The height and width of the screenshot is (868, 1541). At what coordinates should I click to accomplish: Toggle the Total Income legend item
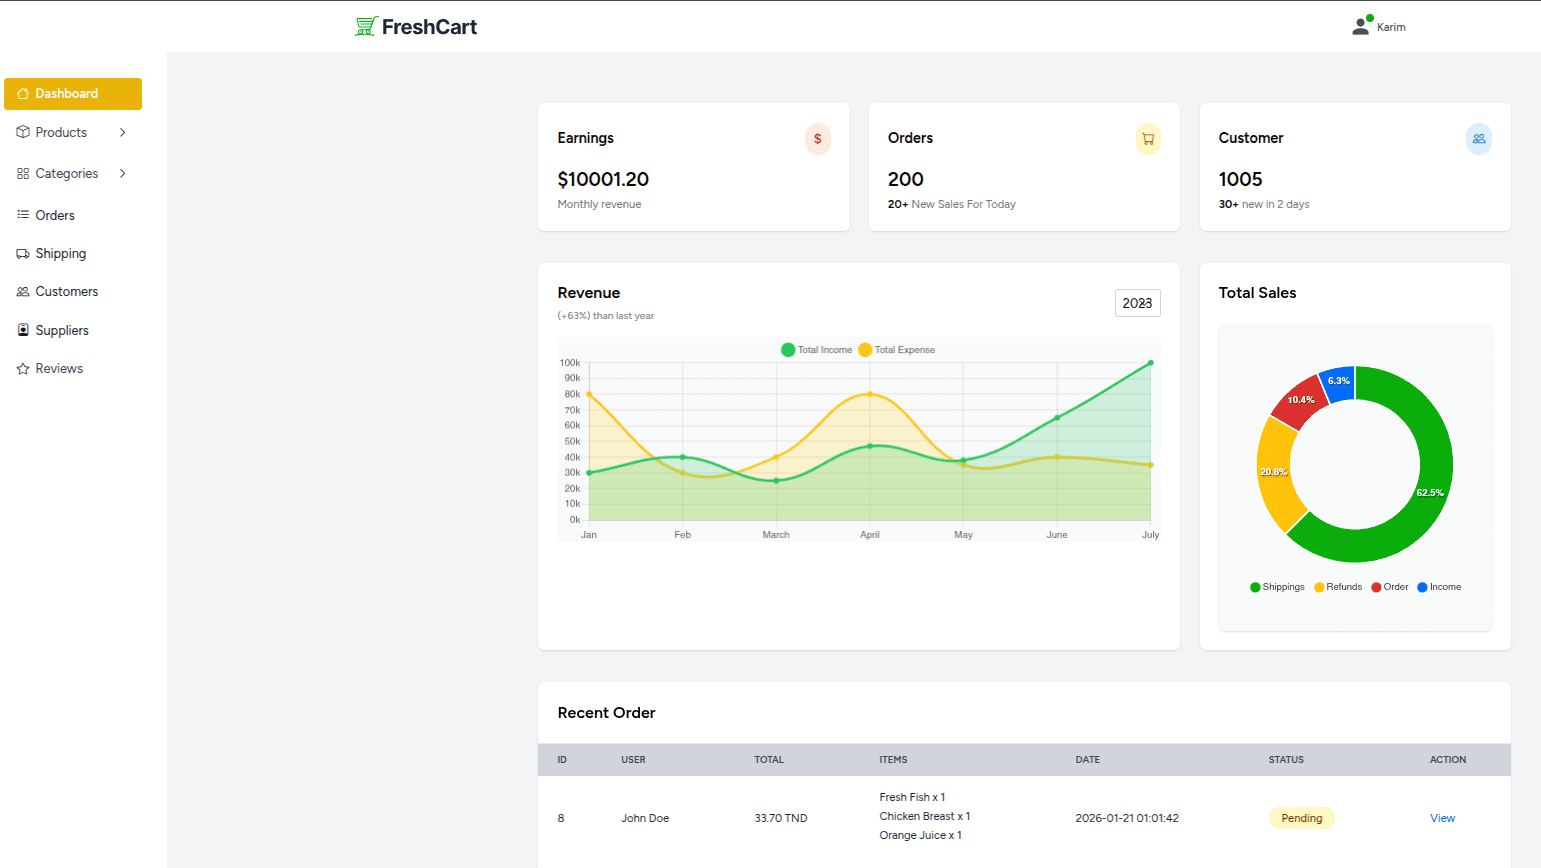(x=817, y=350)
